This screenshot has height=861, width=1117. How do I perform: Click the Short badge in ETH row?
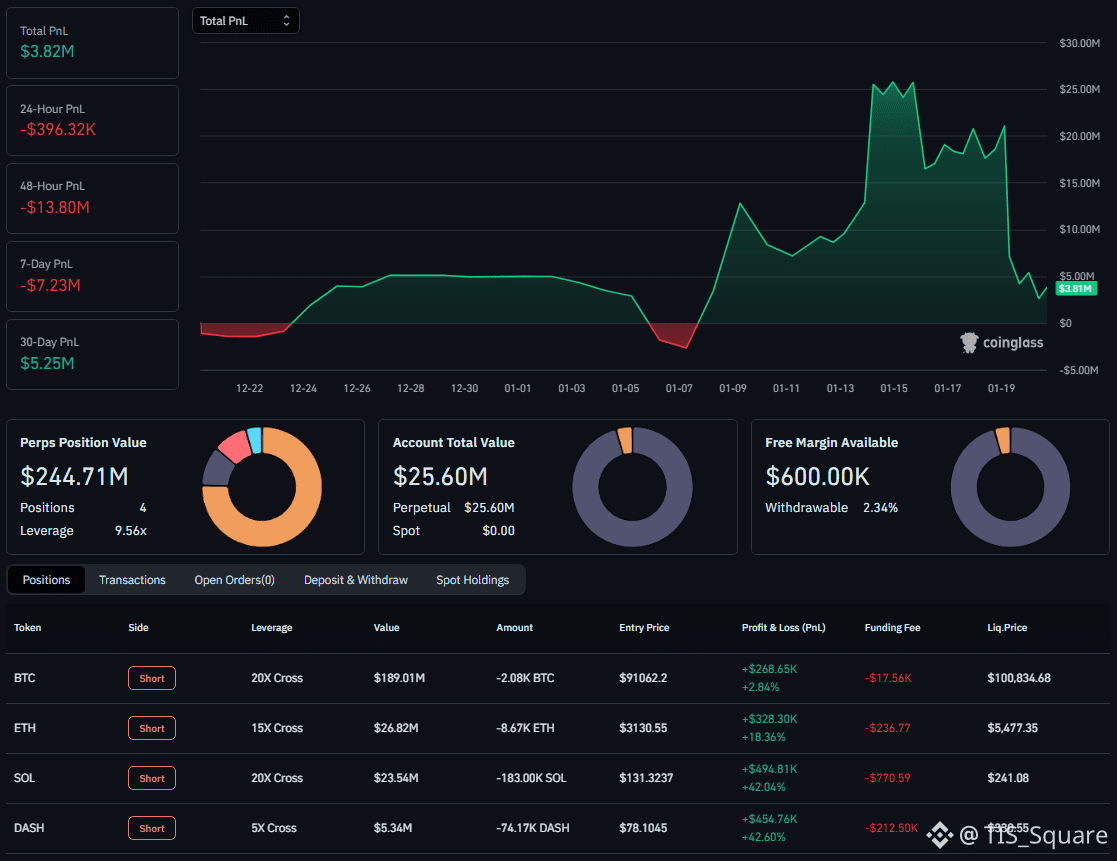152,728
